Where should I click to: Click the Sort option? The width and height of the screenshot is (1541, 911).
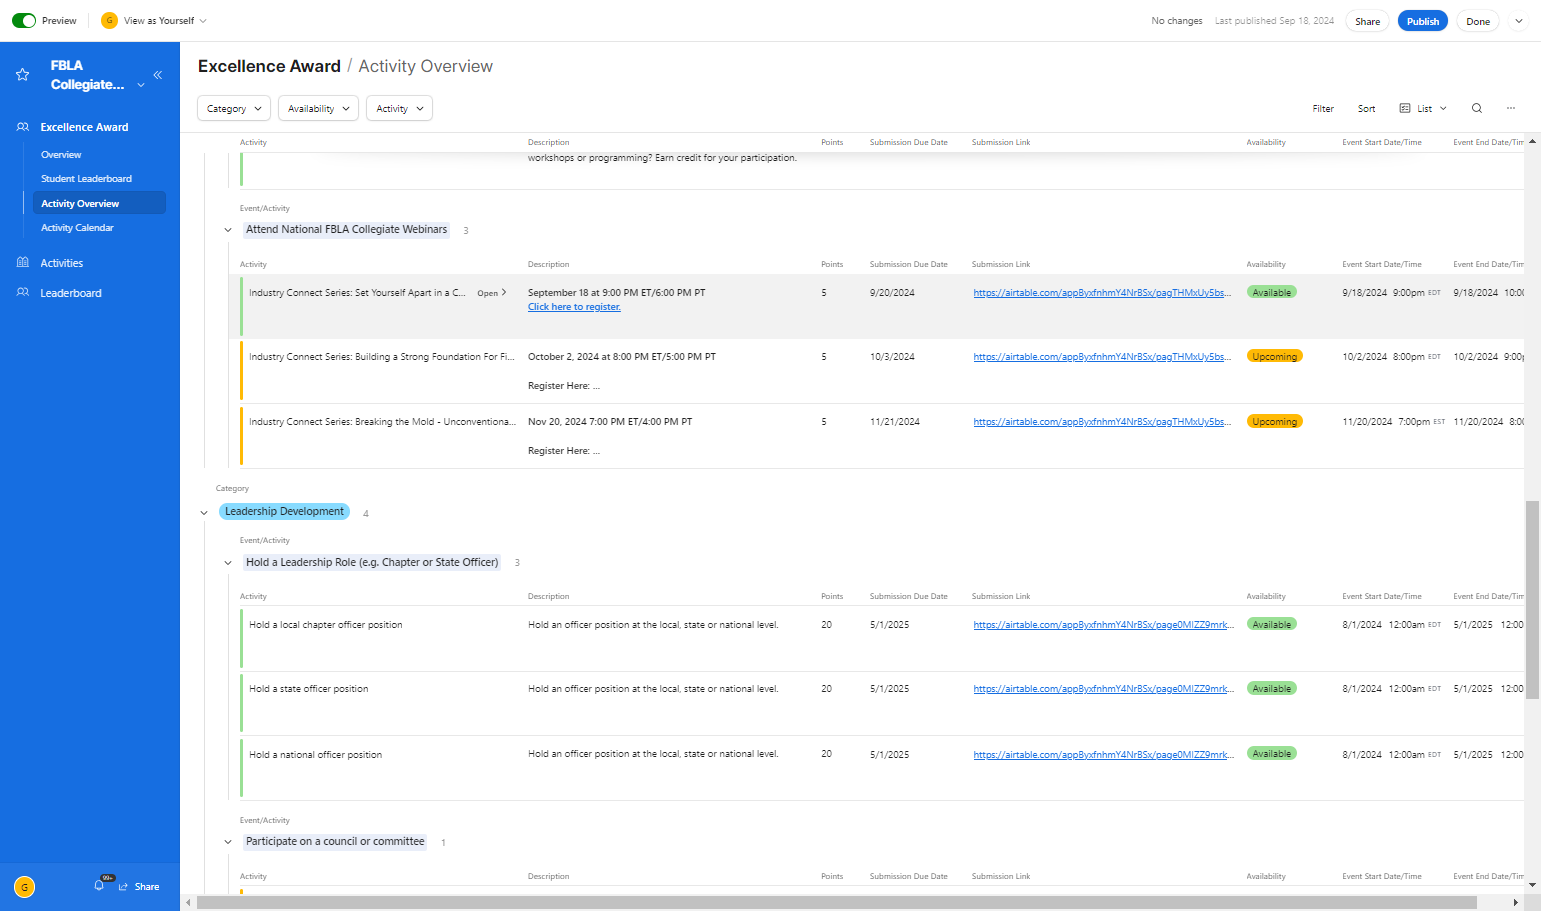1366,109
